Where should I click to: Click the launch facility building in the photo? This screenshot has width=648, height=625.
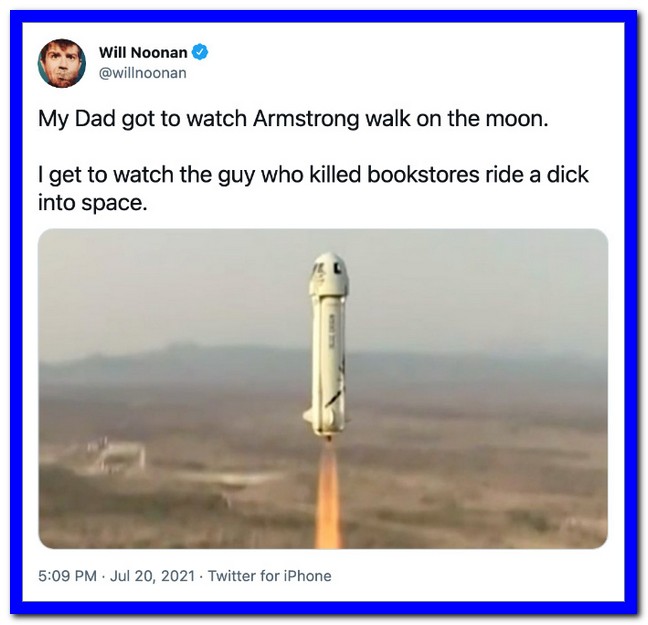tap(116, 456)
